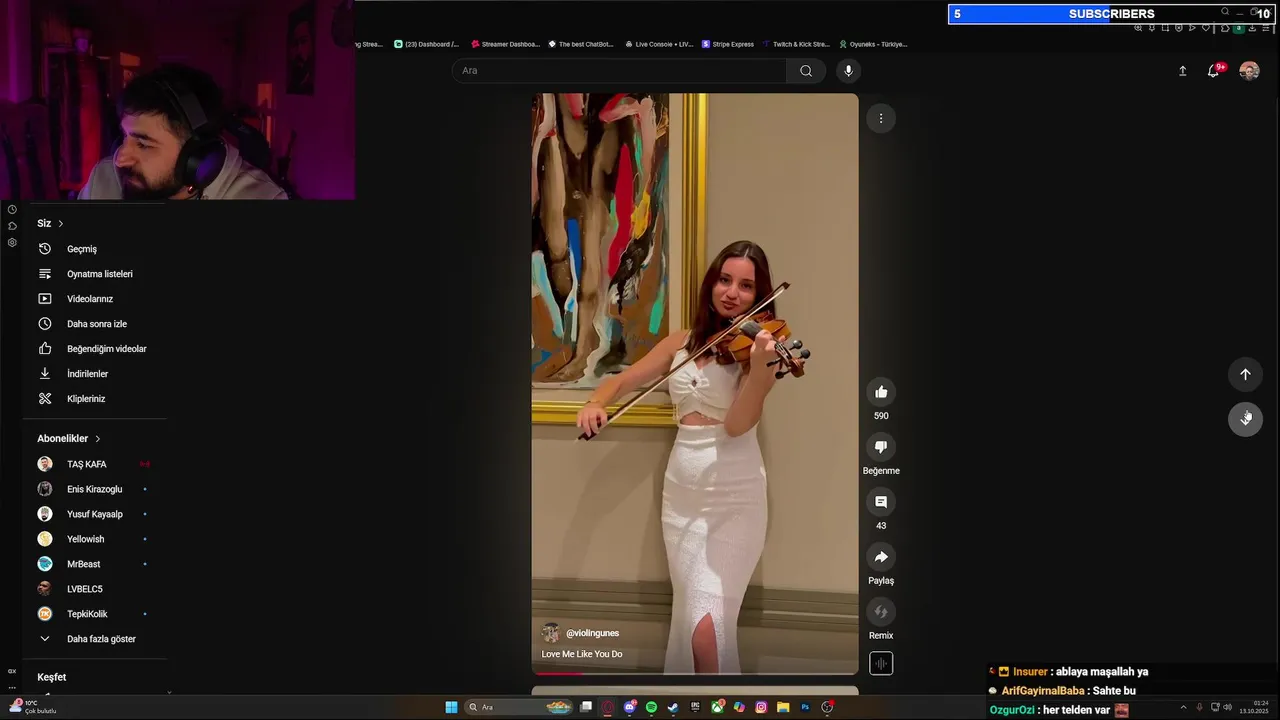Open @violingunes channel from Short
The width and height of the screenshot is (1280, 720).
point(592,633)
